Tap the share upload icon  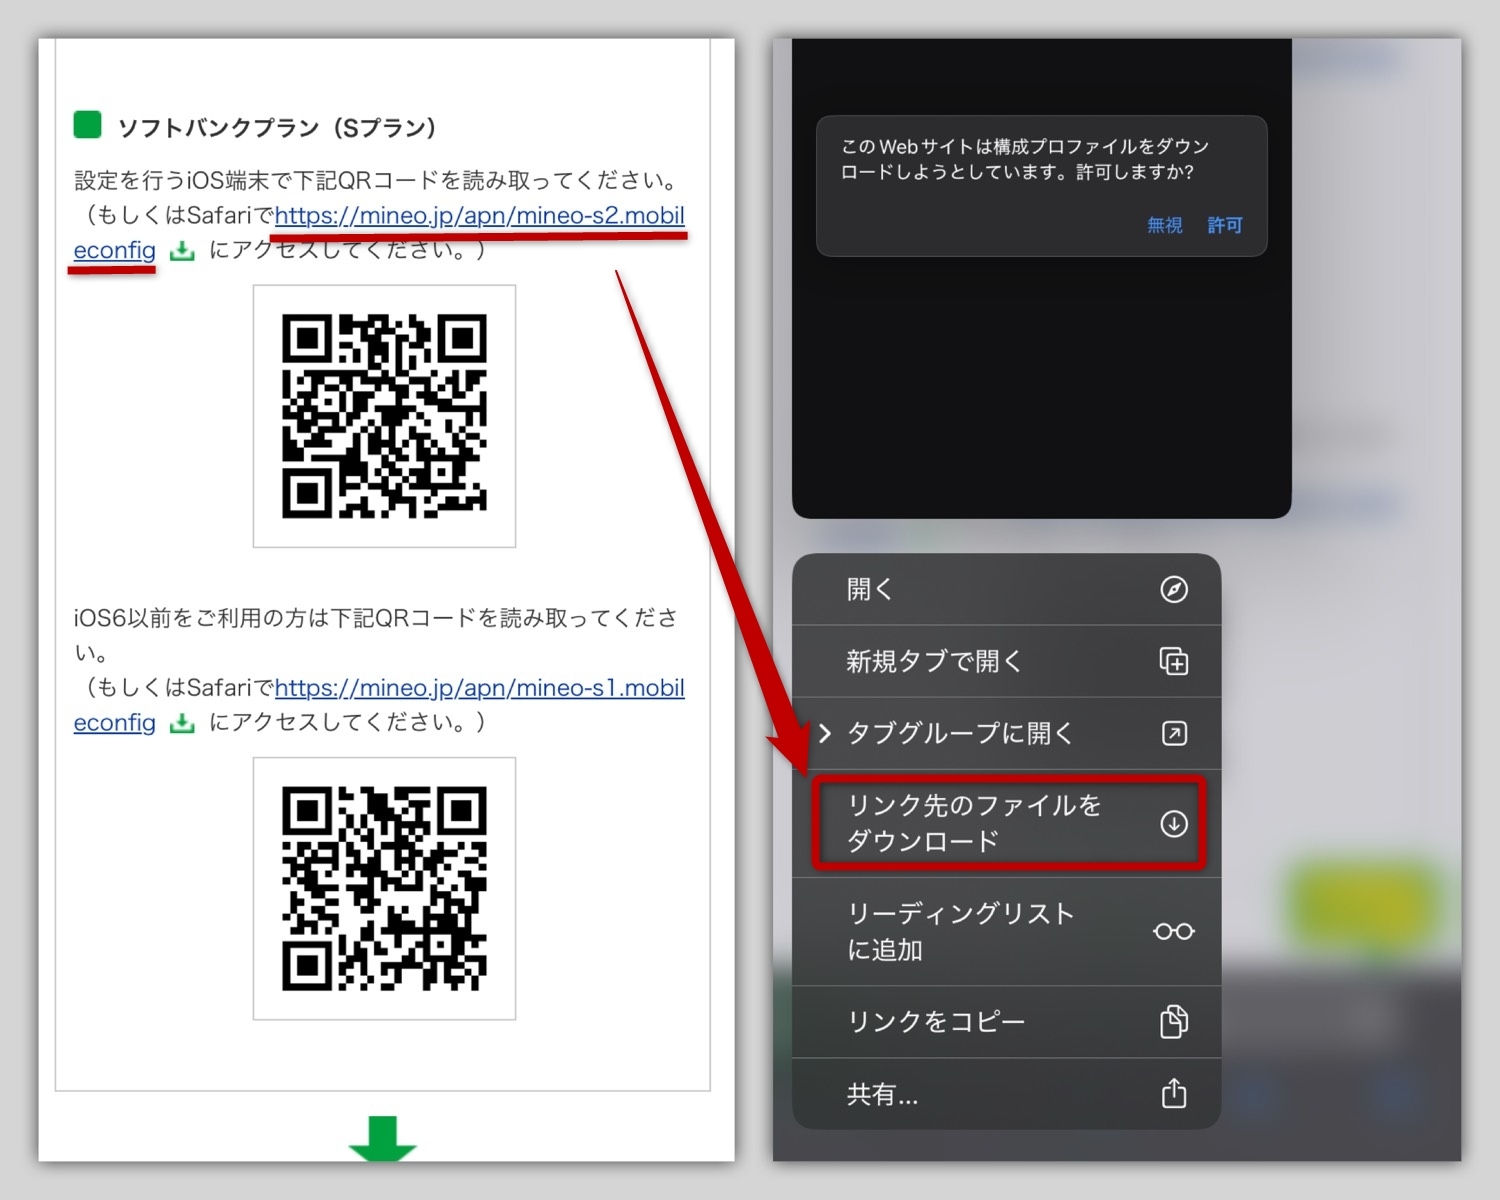[x=1173, y=1093]
